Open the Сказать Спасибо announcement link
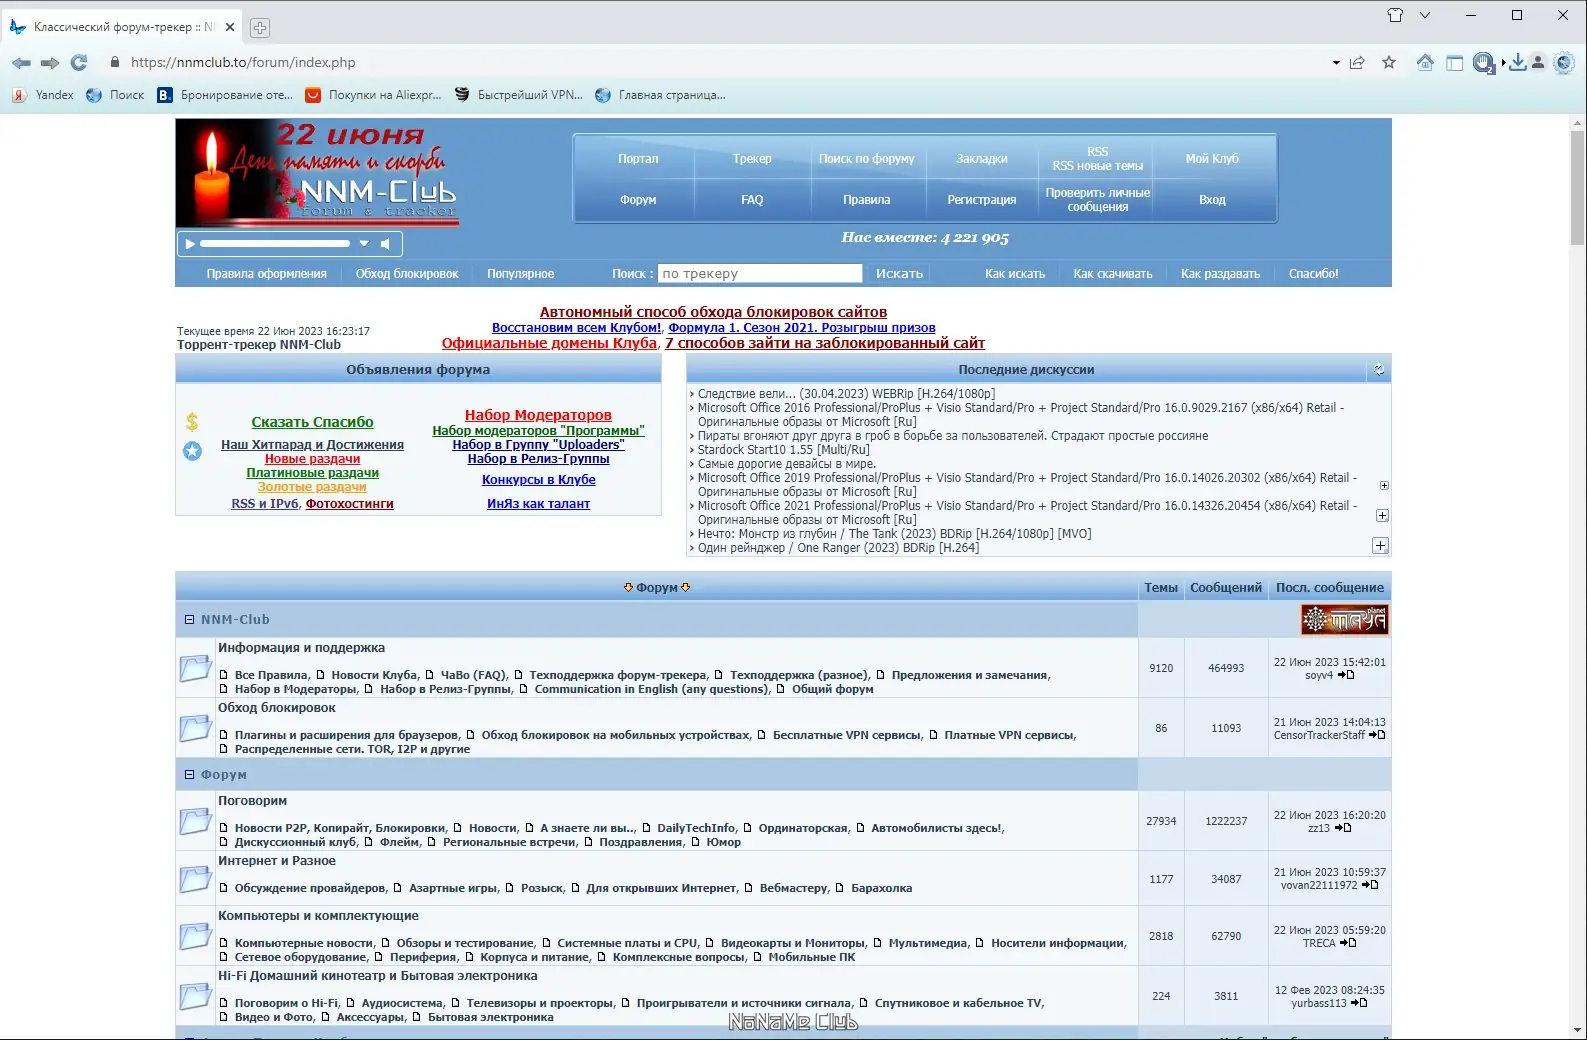The image size is (1587, 1040). 312,422
